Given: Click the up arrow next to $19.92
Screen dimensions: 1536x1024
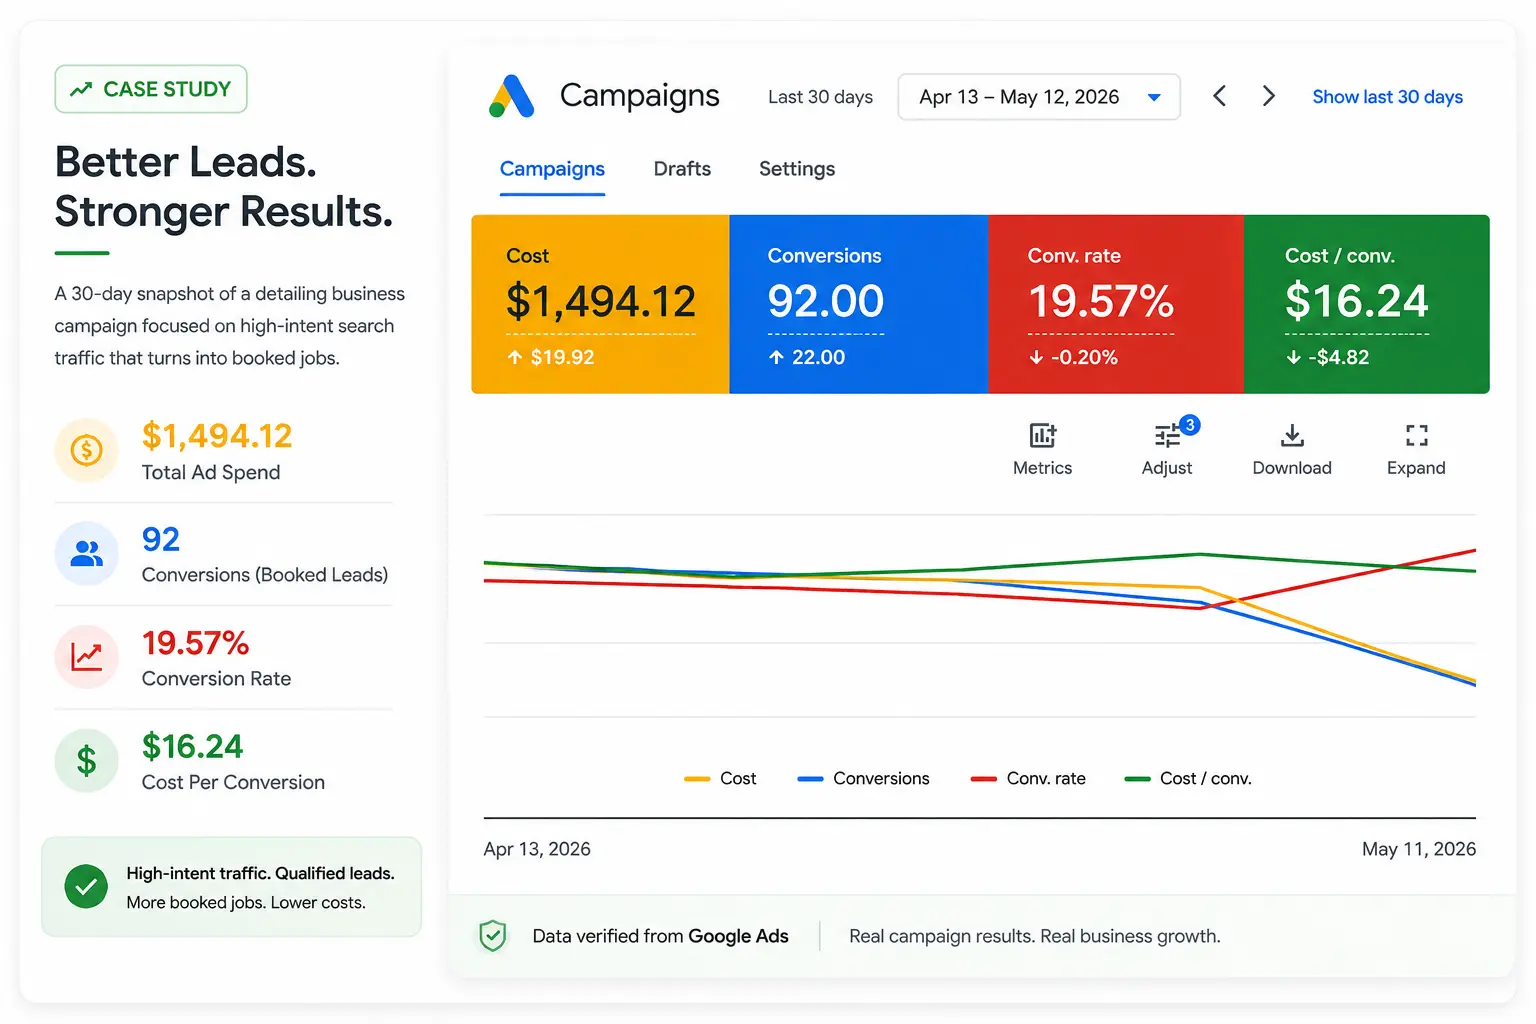Looking at the screenshot, I should pos(515,357).
